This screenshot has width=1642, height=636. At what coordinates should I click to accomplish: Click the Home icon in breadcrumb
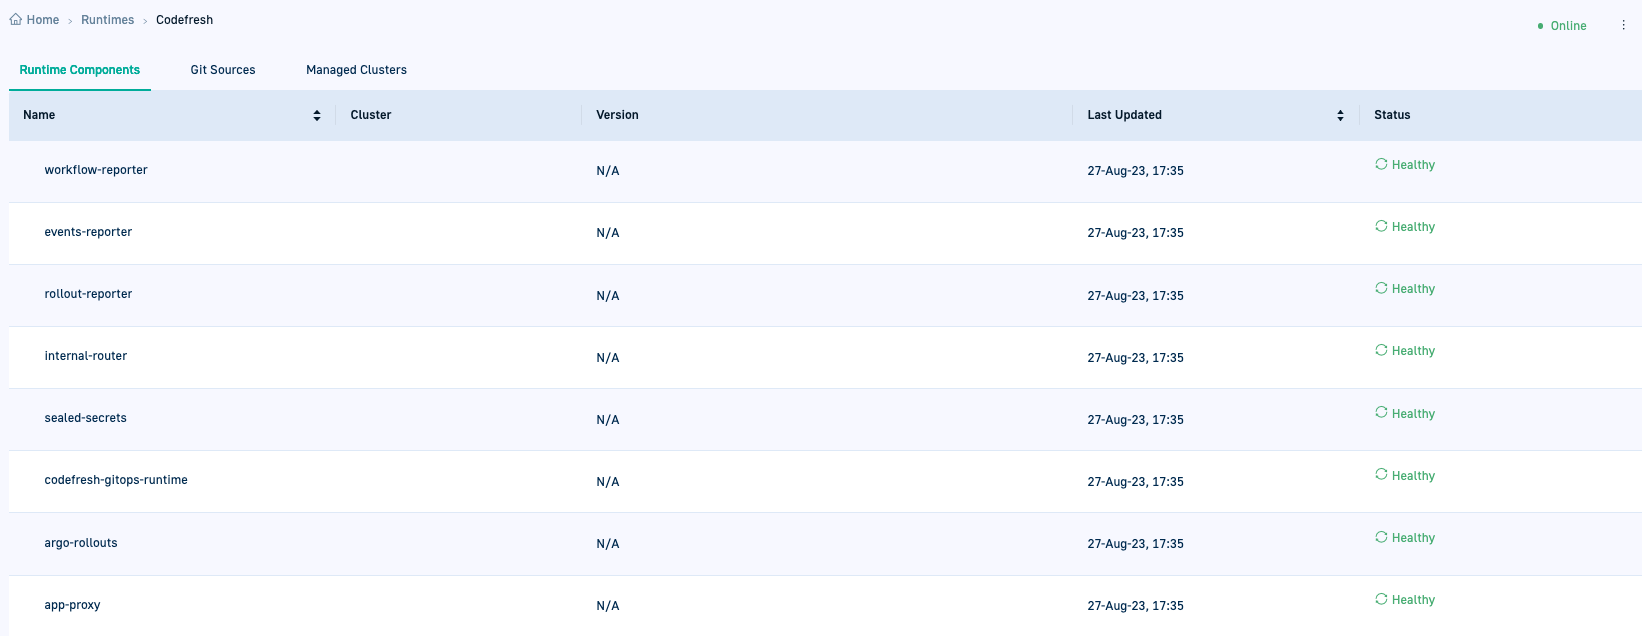(16, 20)
